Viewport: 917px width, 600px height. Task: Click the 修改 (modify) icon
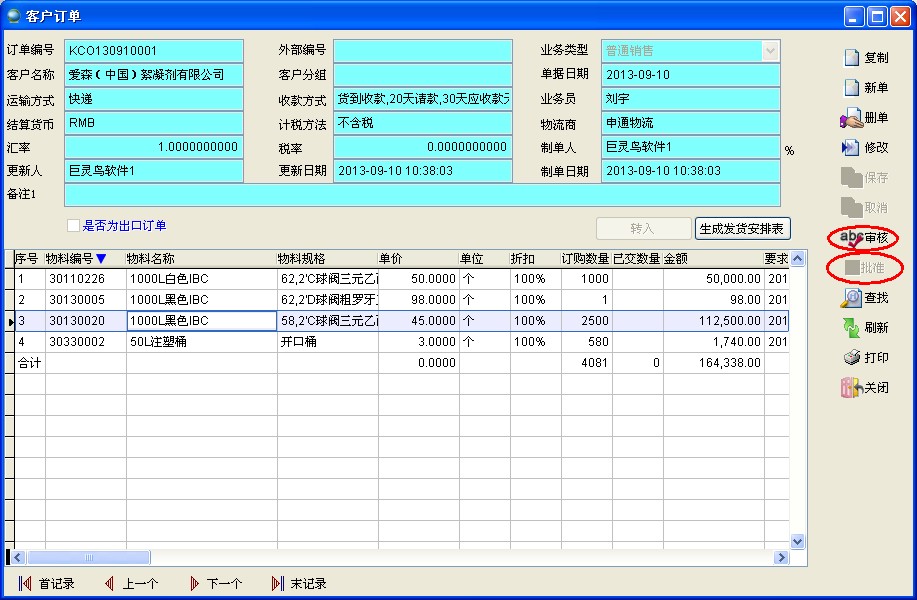tap(852, 148)
